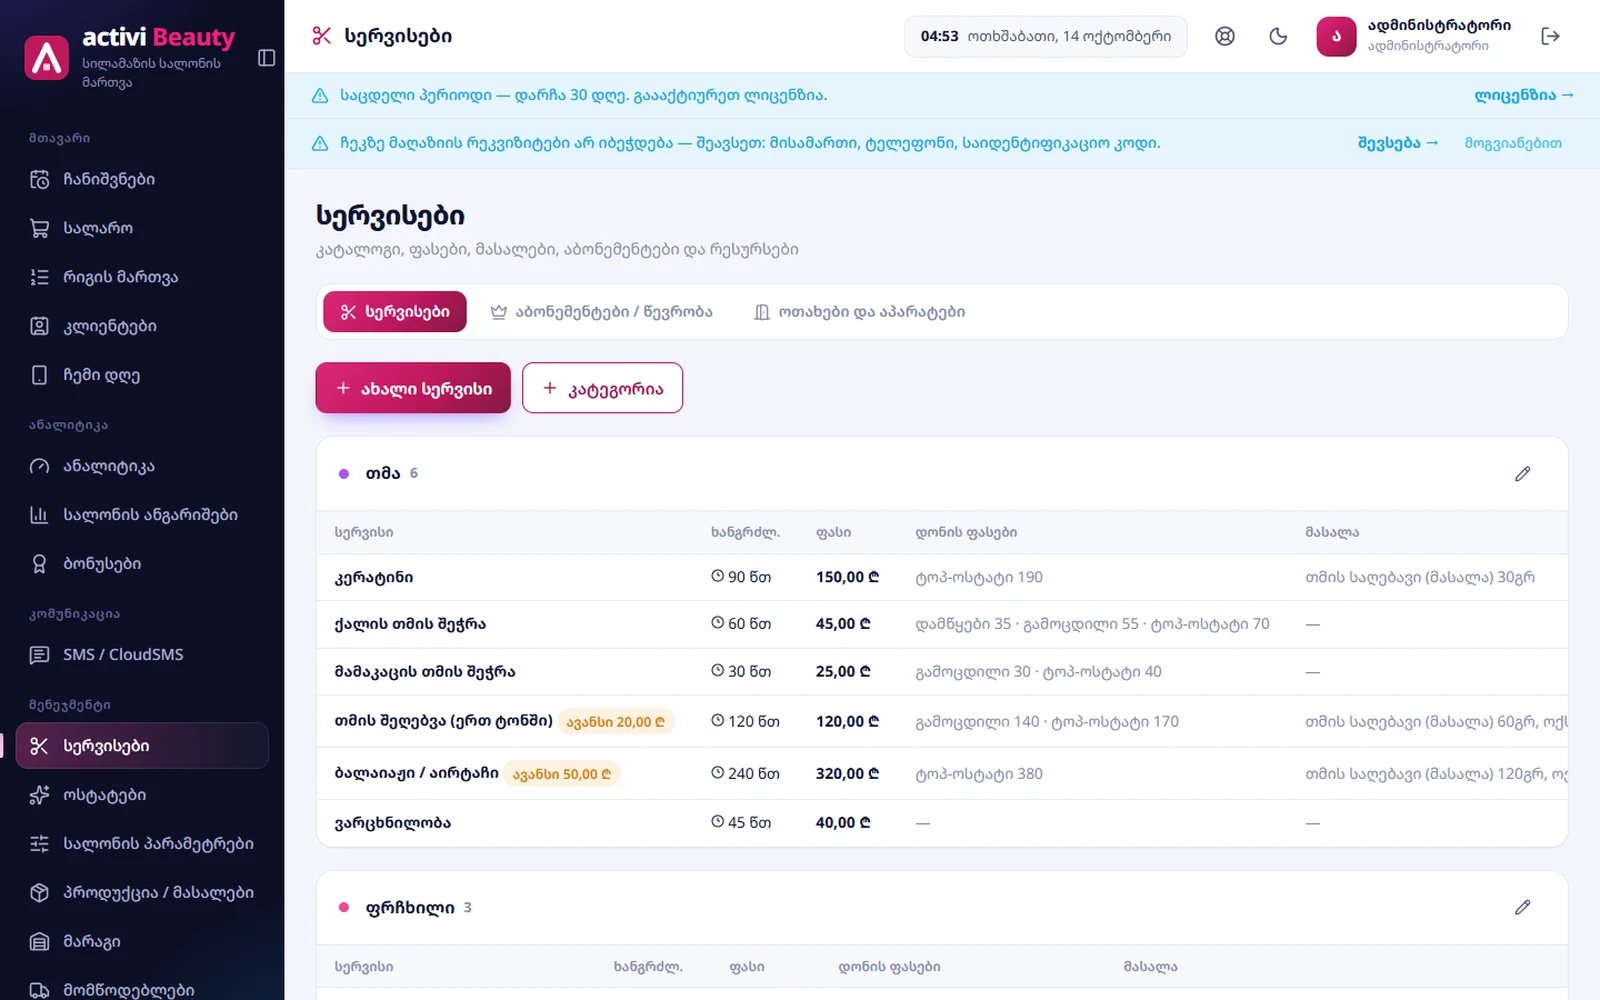Click the შევსება link in the banner
This screenshot has height=1000, width=1600.
(1398, 143)
